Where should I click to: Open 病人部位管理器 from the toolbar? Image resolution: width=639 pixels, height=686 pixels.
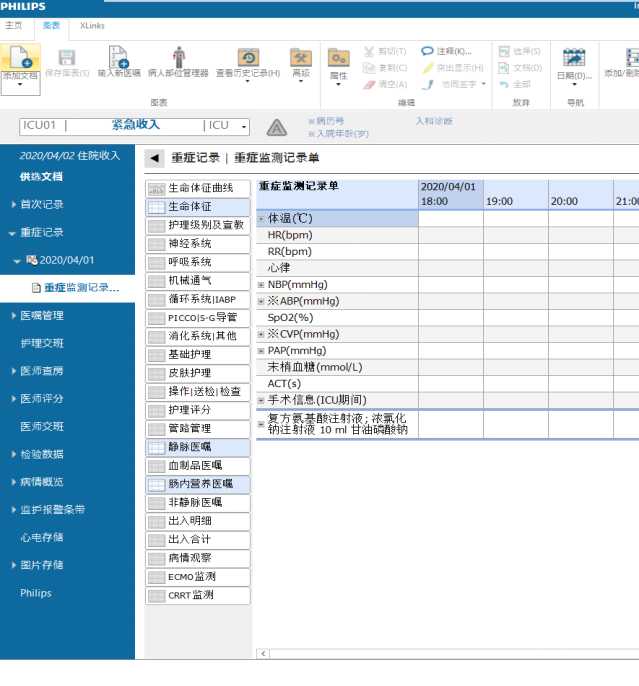(x=178, y=57)
